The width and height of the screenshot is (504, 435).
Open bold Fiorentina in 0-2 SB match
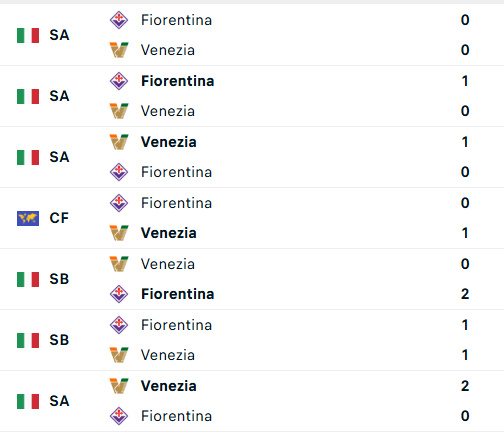pos(177,294)
